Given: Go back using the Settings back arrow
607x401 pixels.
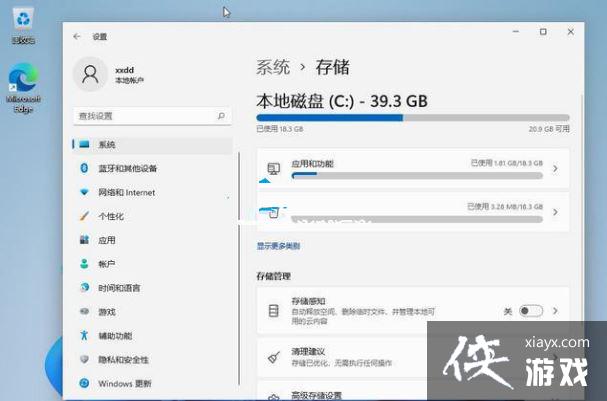Looking at the screenshot, I should coord(77,36).
